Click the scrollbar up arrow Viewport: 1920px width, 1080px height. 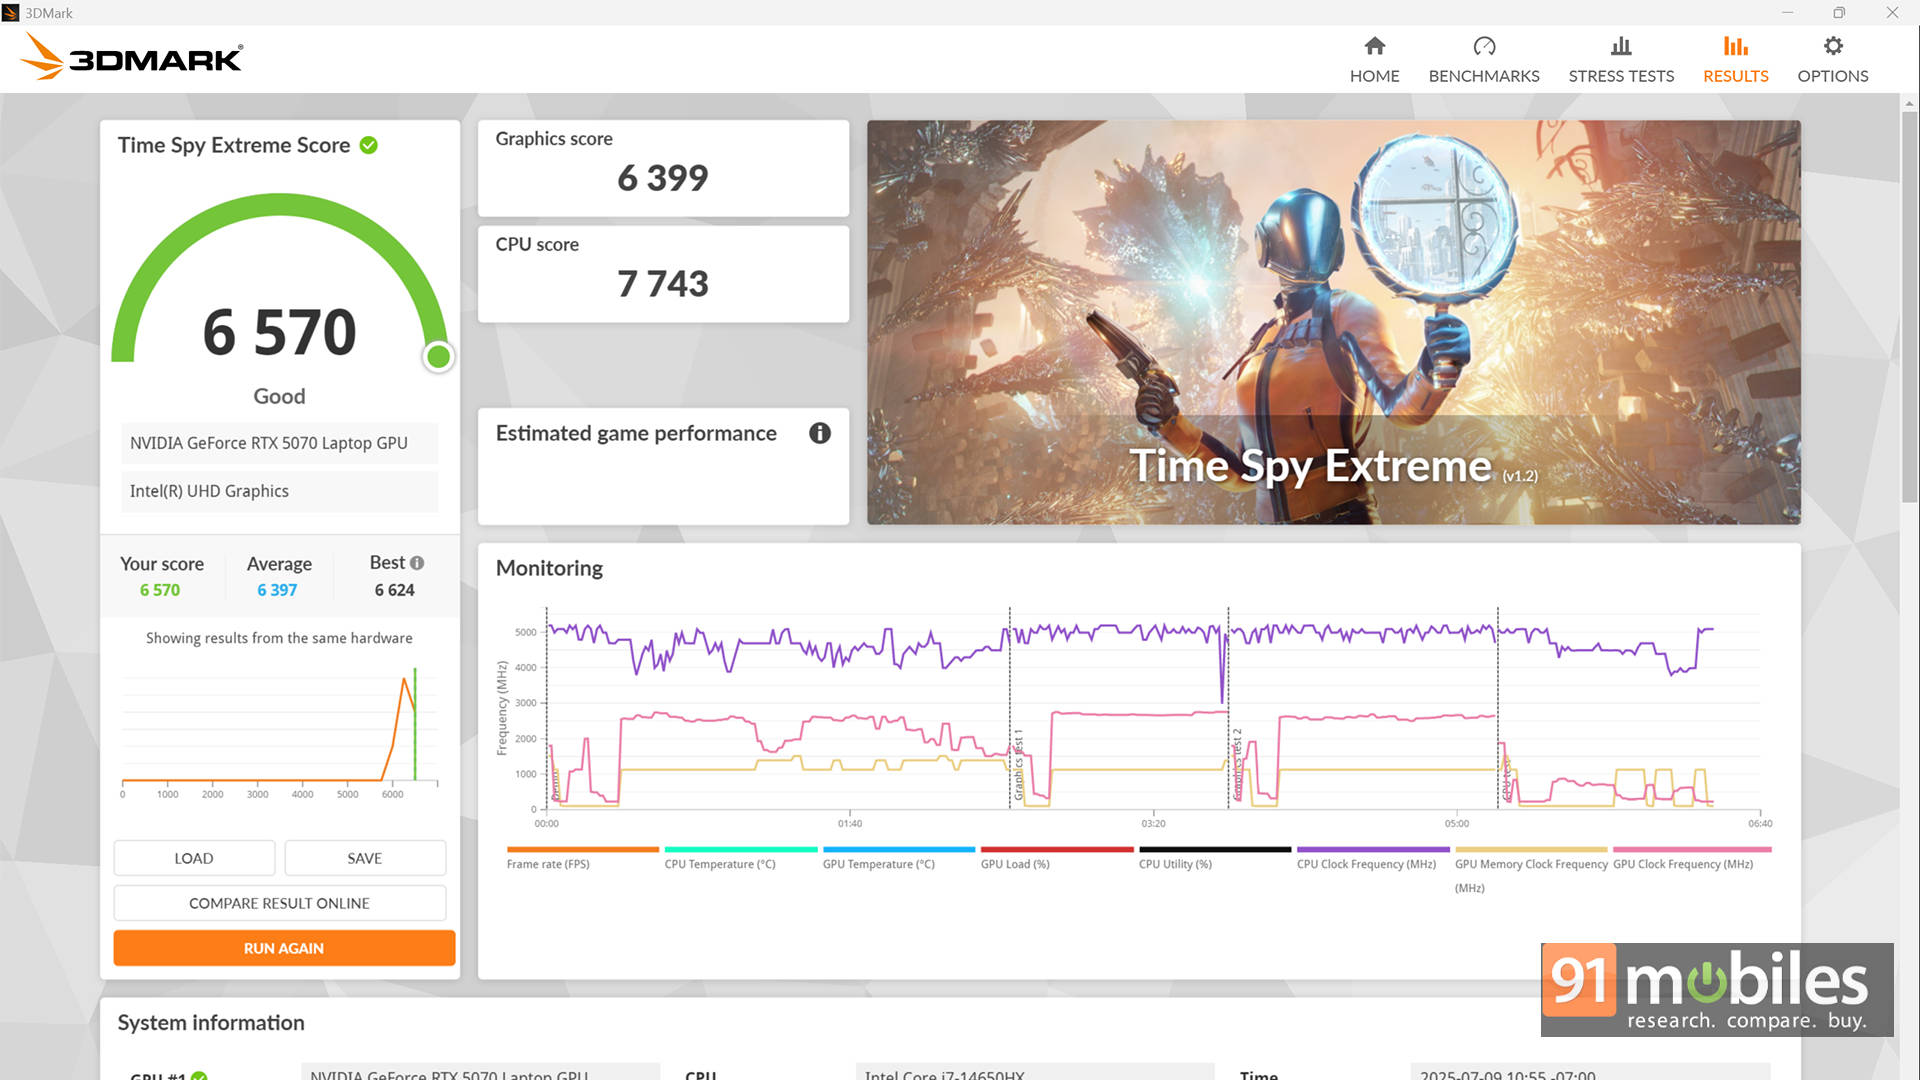1909,103
